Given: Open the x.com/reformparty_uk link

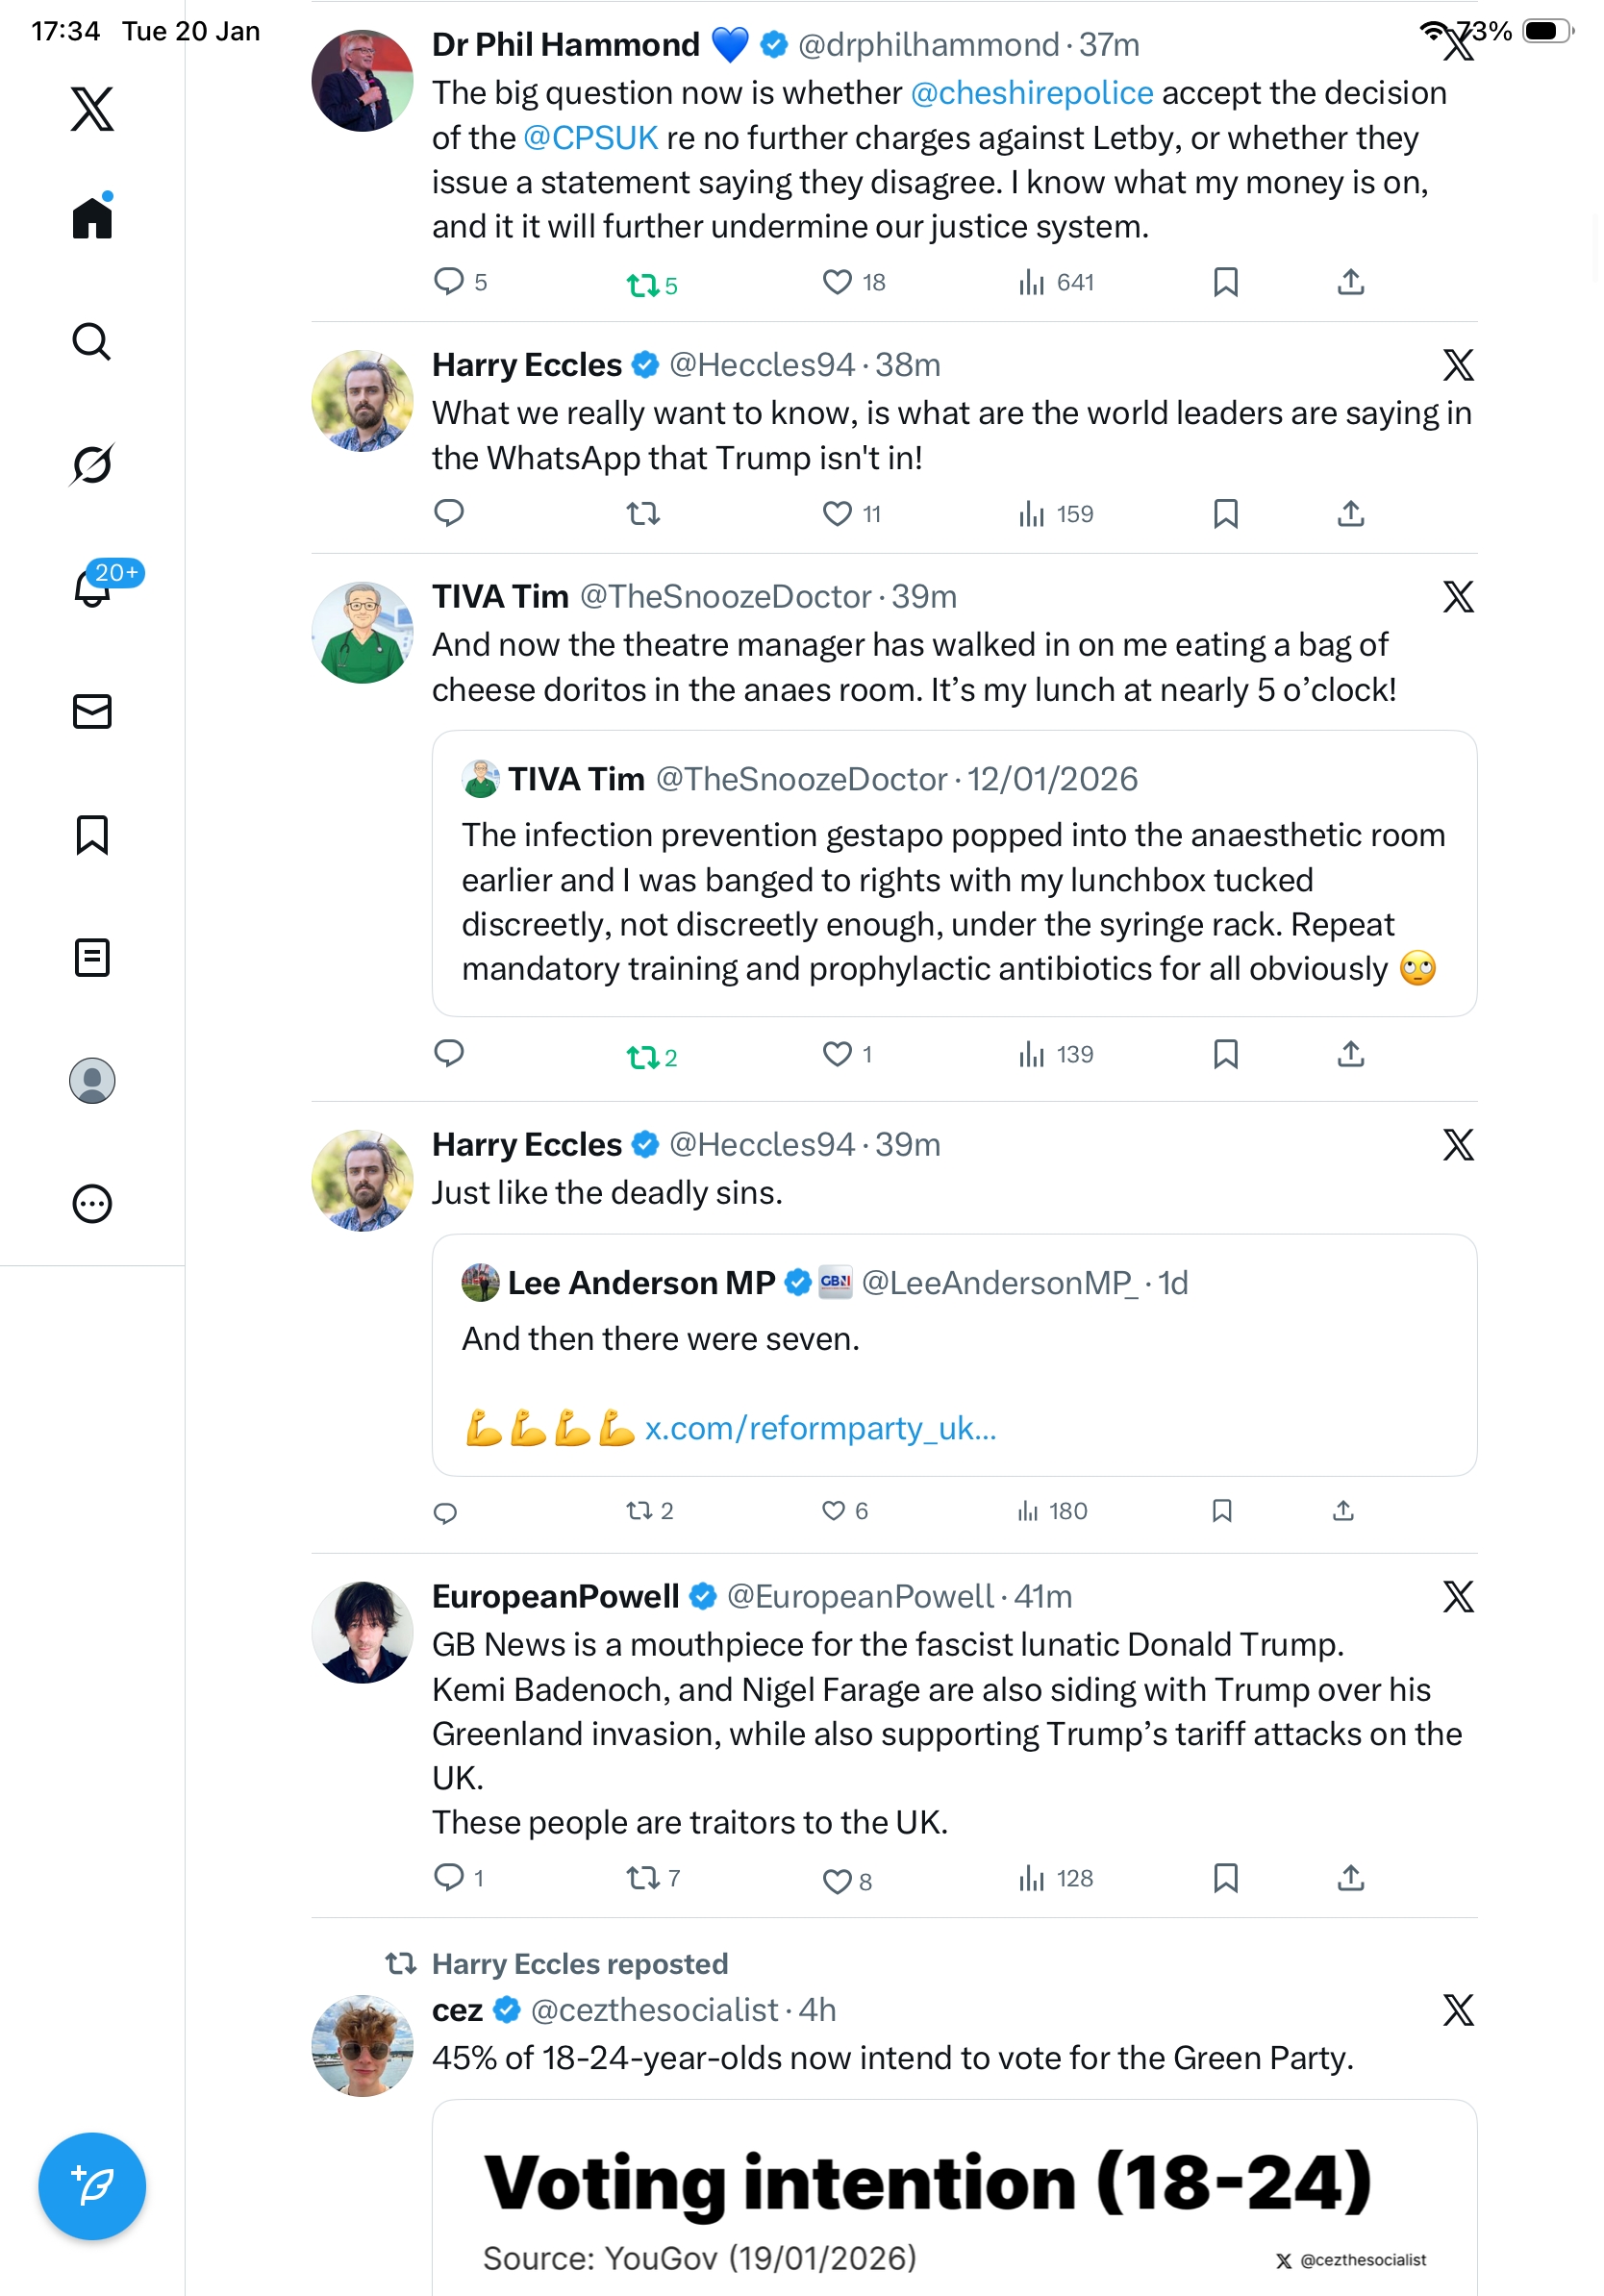Looking at the screenshot, I should coord(820,1428).
